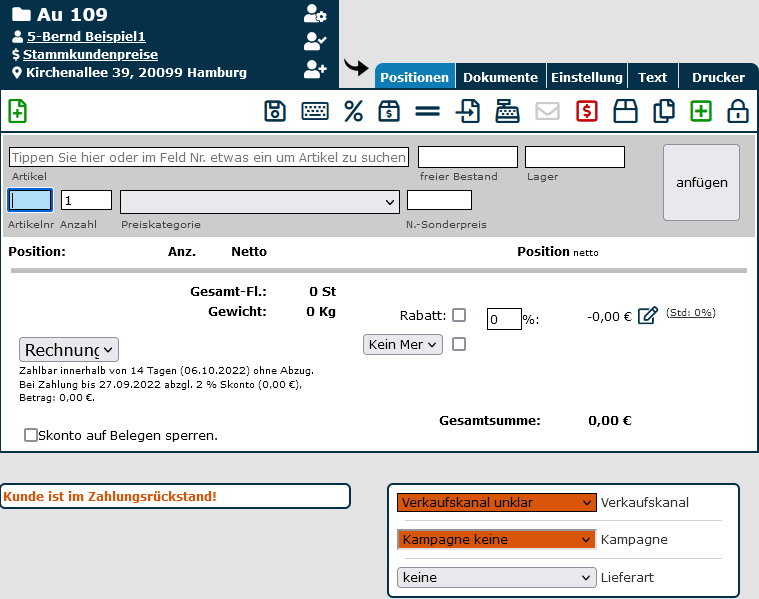The image size is (759, 599).
Task: Click the percent discount icon
Action: (353, 111)
